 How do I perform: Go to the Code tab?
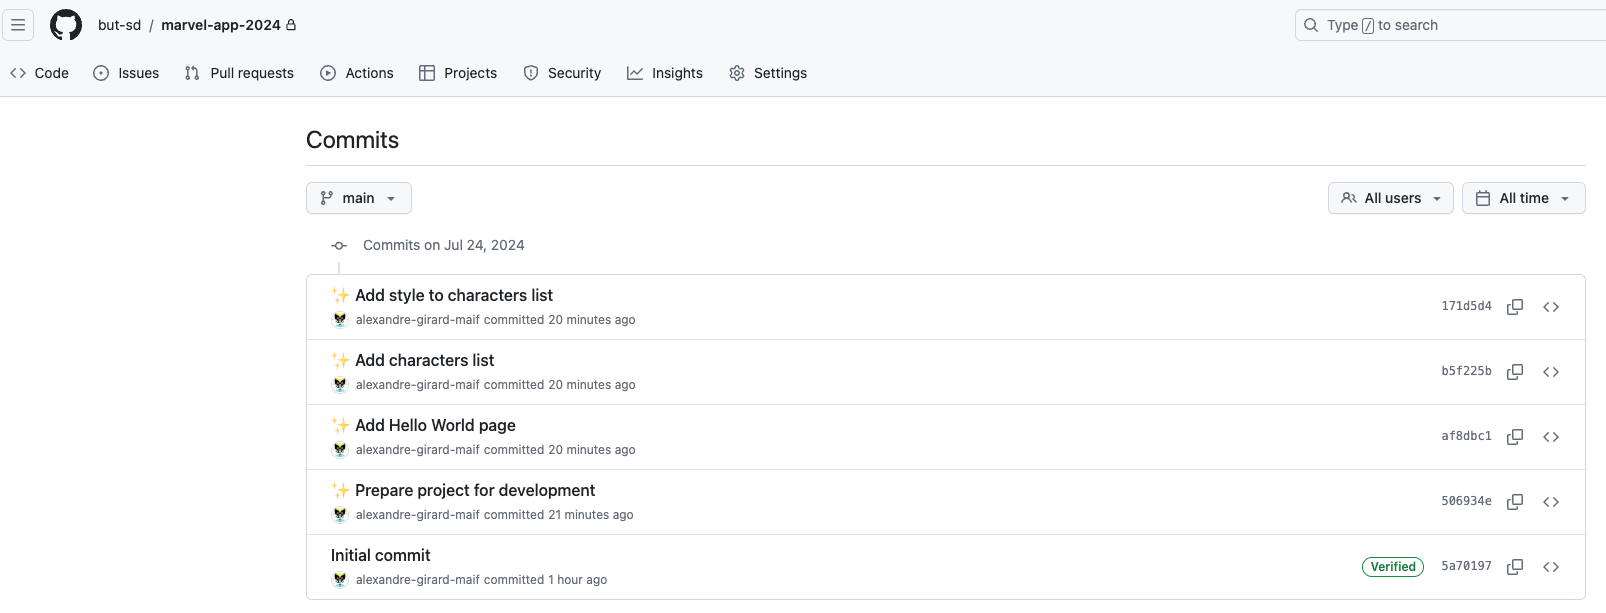(39, 73)
